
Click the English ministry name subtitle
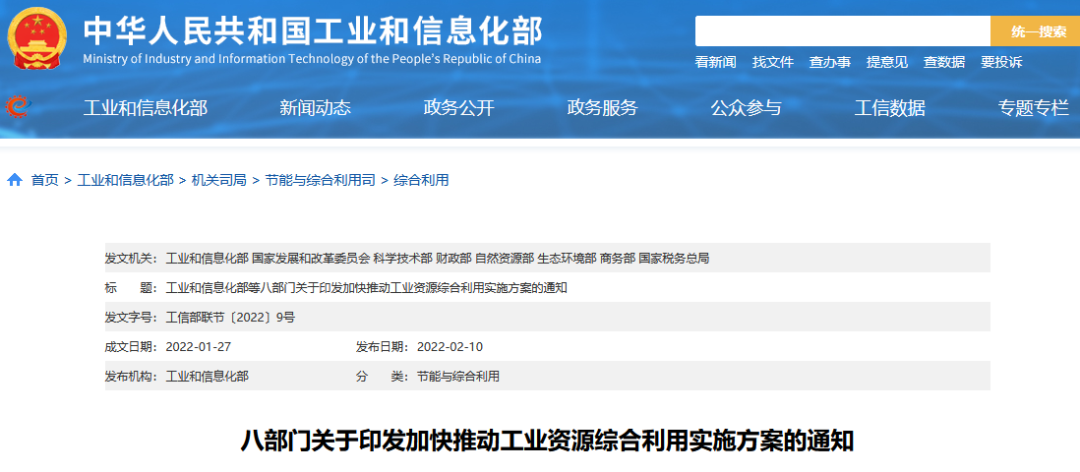point(312,59)
